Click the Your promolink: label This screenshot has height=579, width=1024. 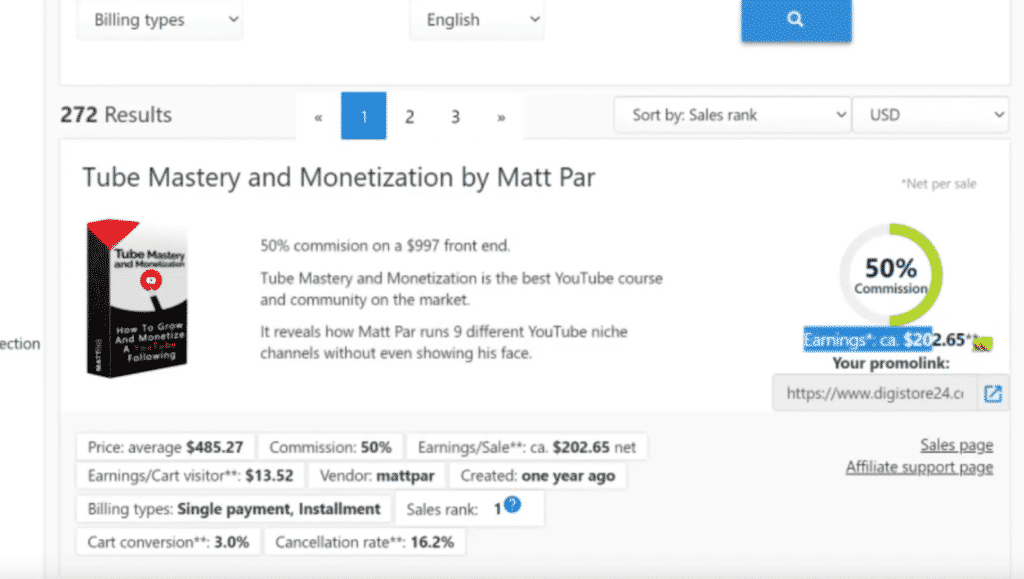(891, 363)
